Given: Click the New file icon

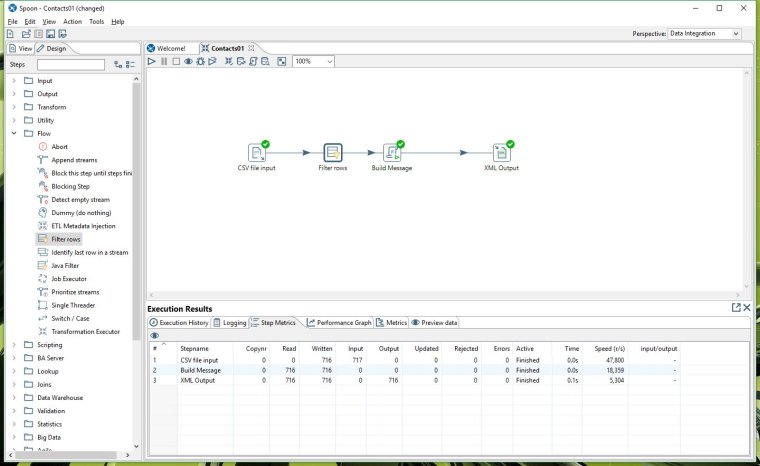Looking at the screenshot, I should (x=10, y=34).
